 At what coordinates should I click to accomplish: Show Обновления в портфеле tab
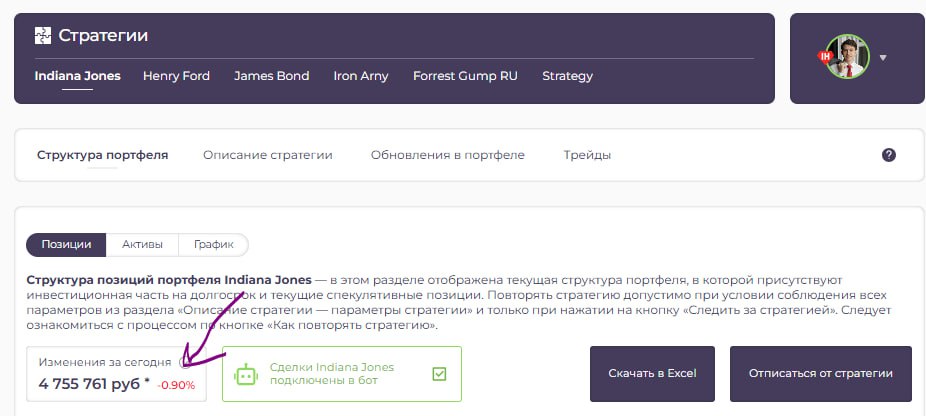[x=447, y=155]
